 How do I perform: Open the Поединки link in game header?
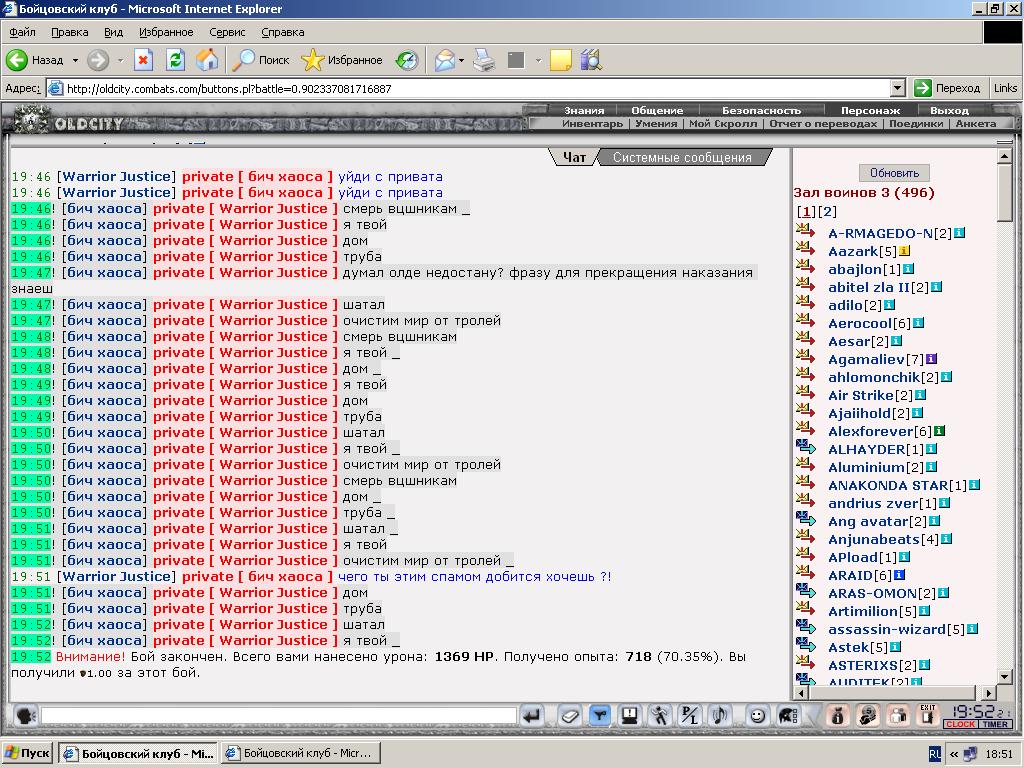[x=916, y=123]
